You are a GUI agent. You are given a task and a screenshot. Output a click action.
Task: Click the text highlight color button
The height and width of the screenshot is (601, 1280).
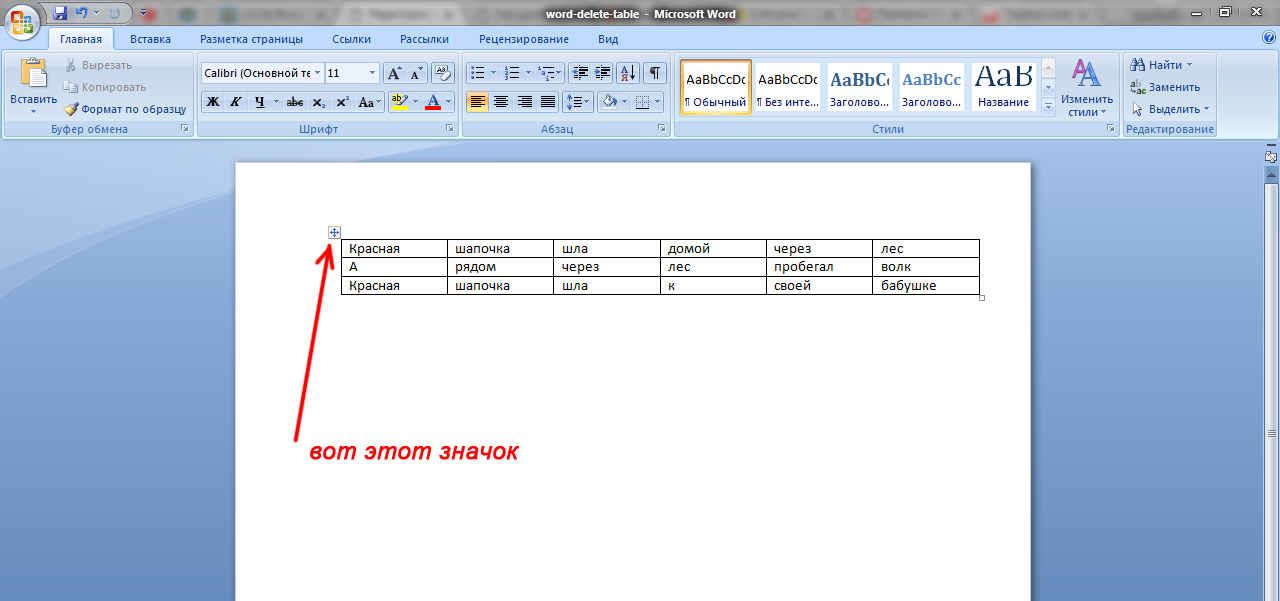(x=399, y=102)
